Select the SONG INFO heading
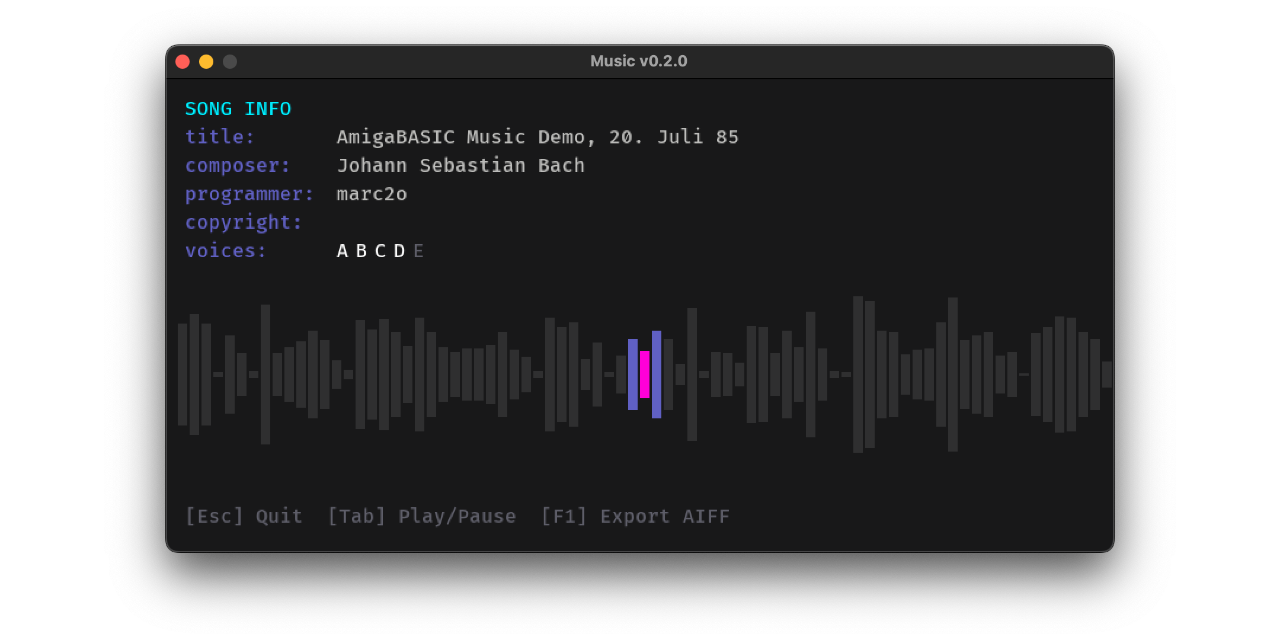The width and height of the screenshot is (1280, 640). [x=238, y=109]
